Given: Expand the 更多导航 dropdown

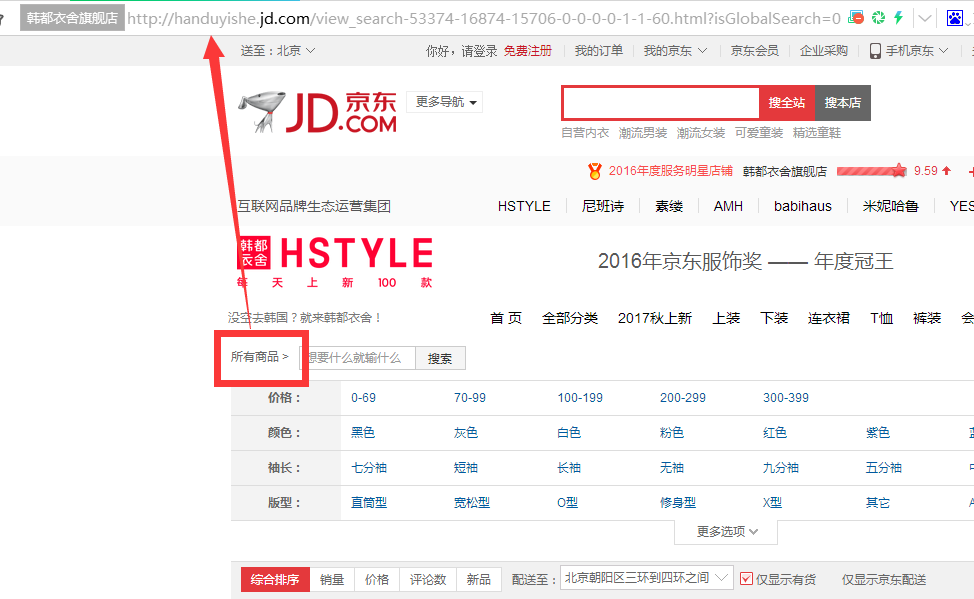Looking at the screenshot, I should coord(445,102).
